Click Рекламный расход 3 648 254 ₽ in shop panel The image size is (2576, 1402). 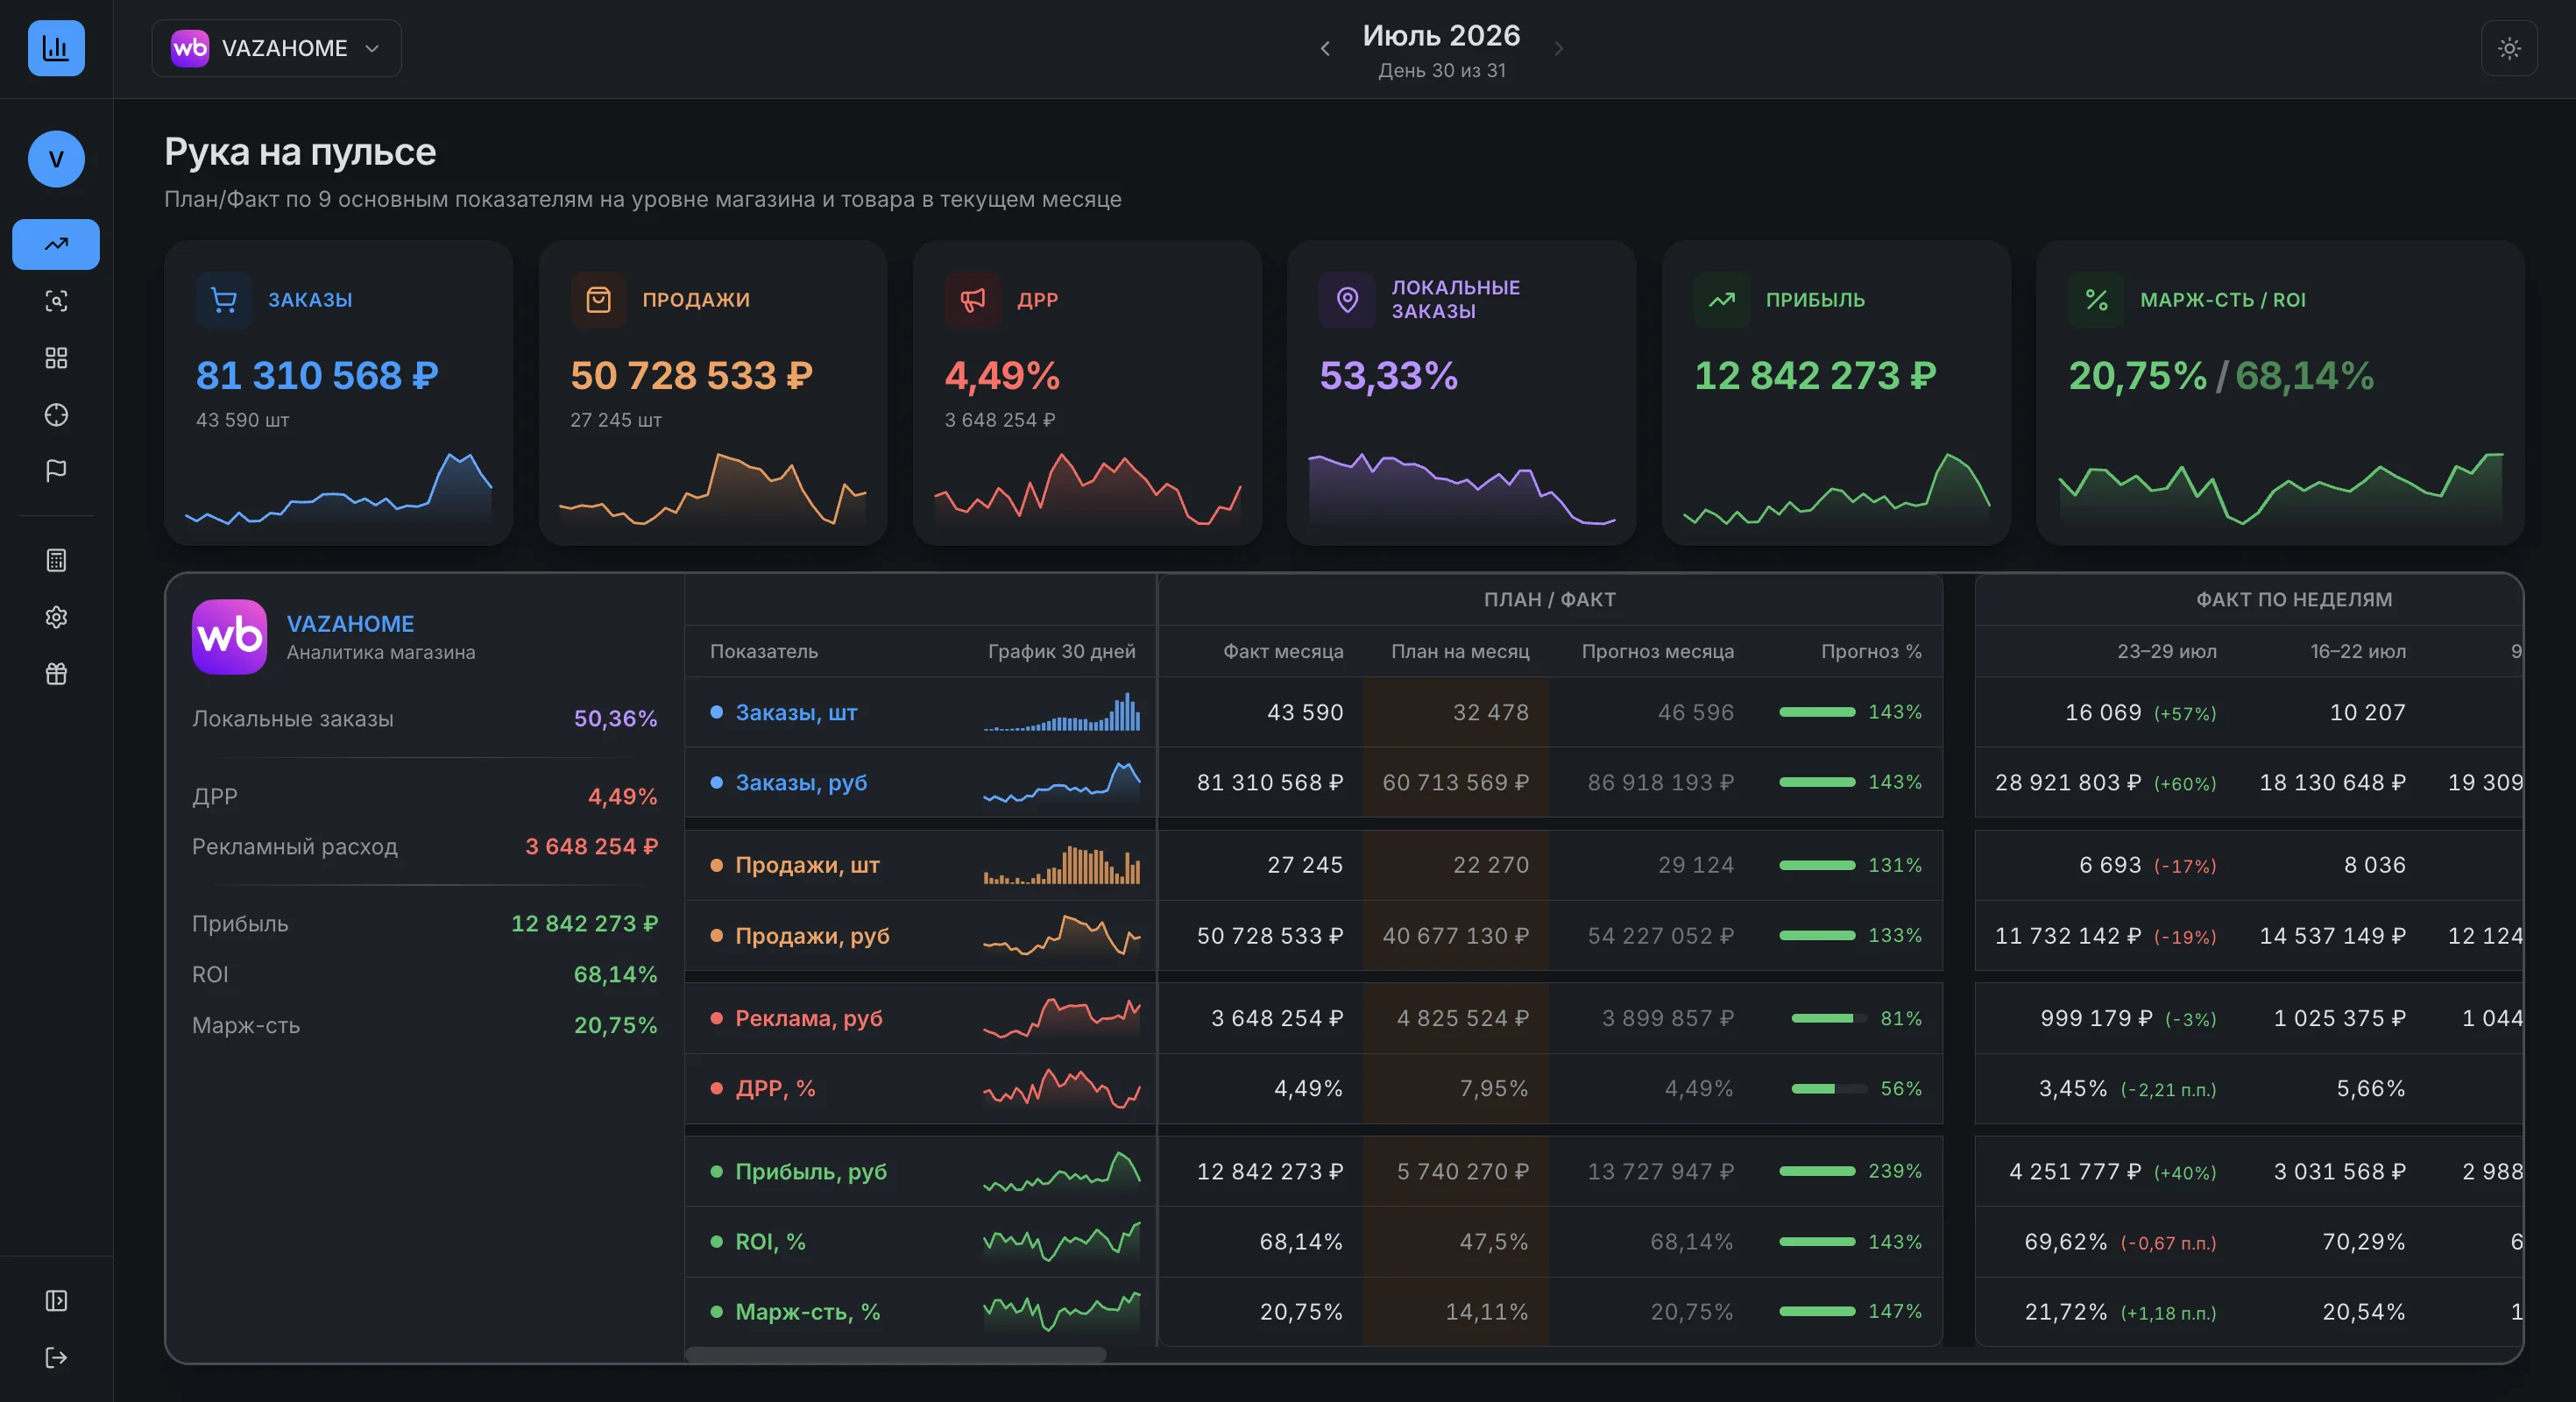coord(591,846)
